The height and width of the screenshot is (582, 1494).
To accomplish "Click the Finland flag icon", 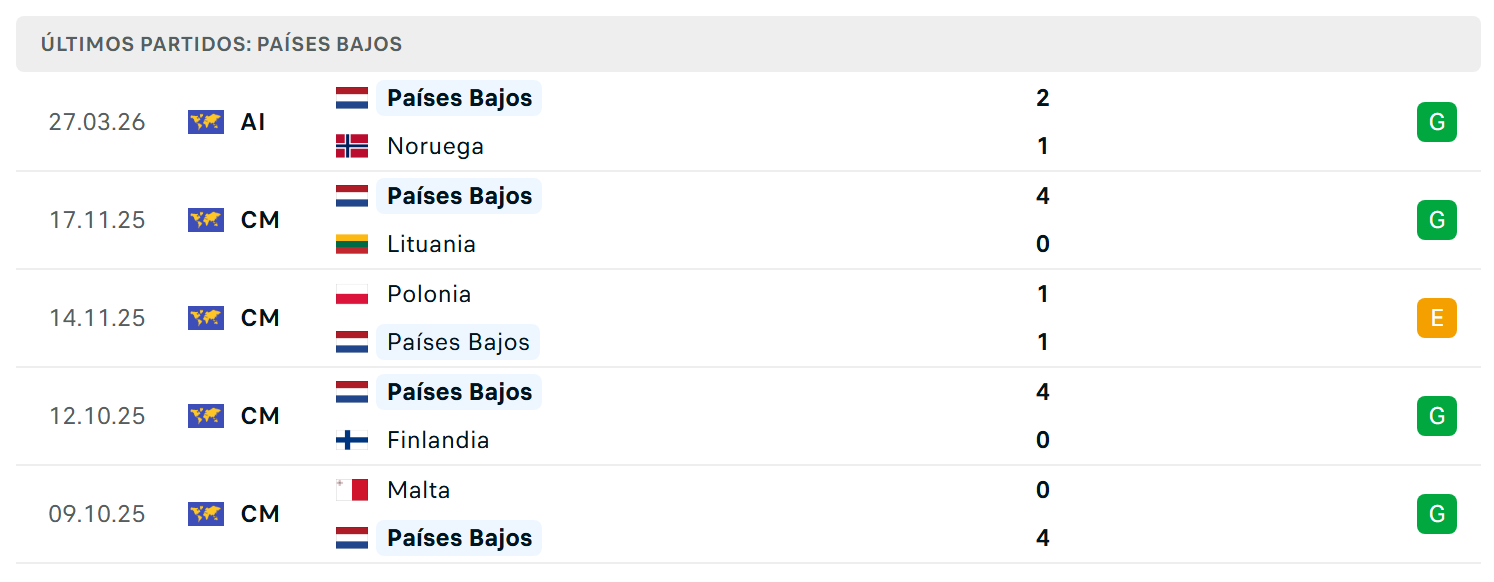I will pos(352,440).
